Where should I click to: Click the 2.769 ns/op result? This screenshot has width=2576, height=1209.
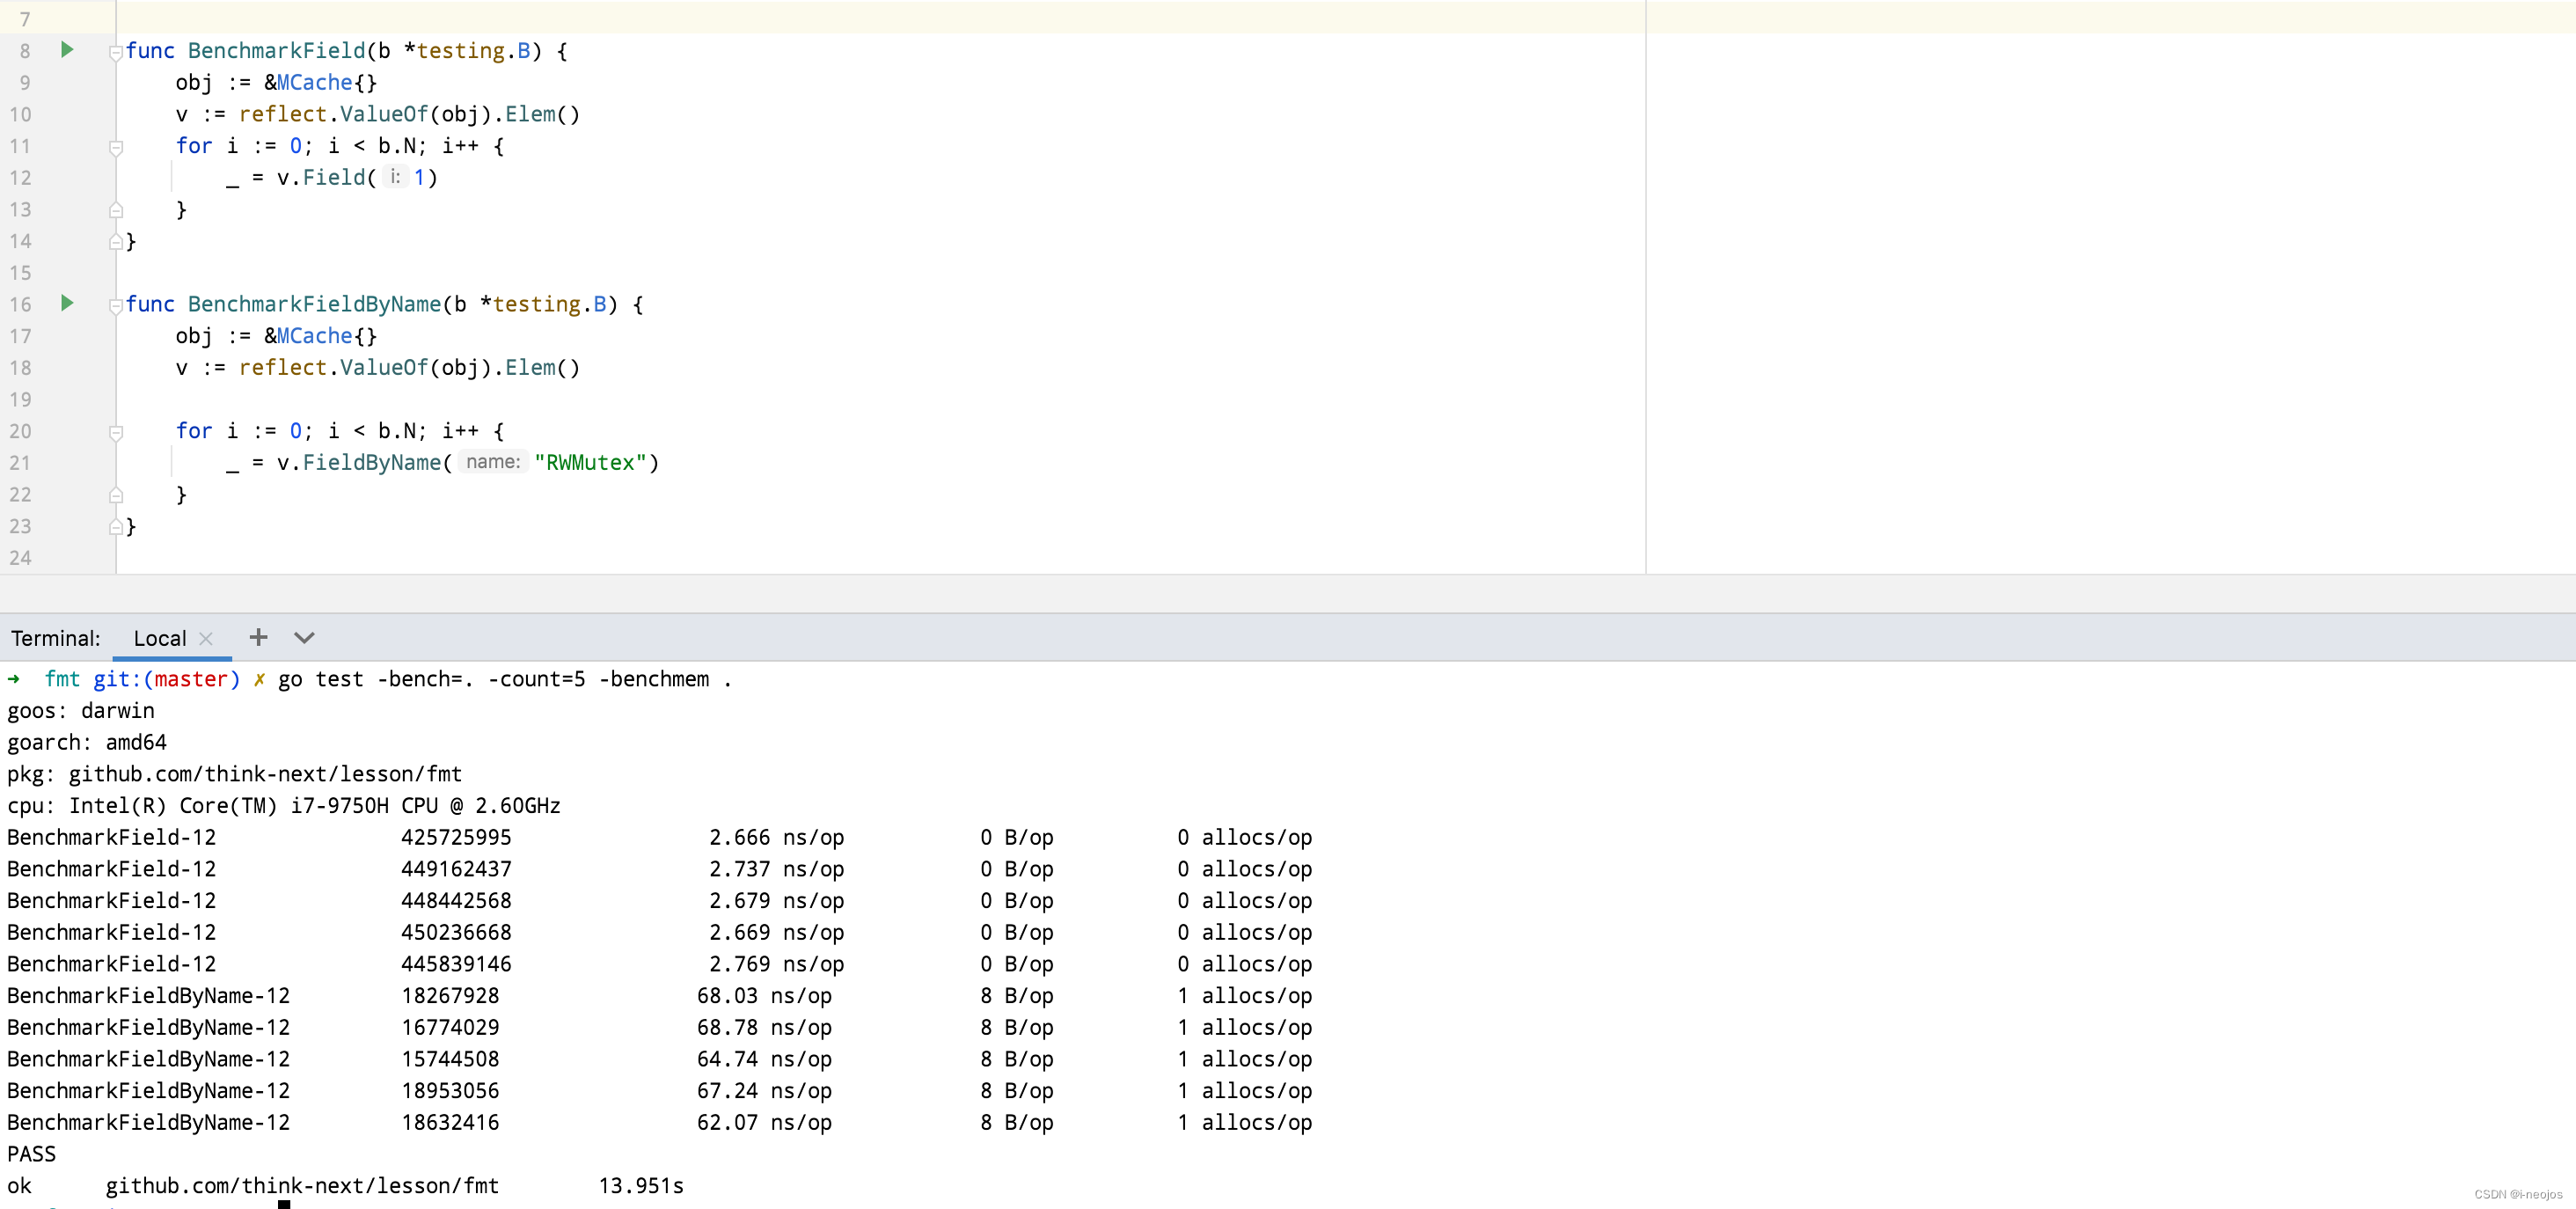[x=777, y=965]
